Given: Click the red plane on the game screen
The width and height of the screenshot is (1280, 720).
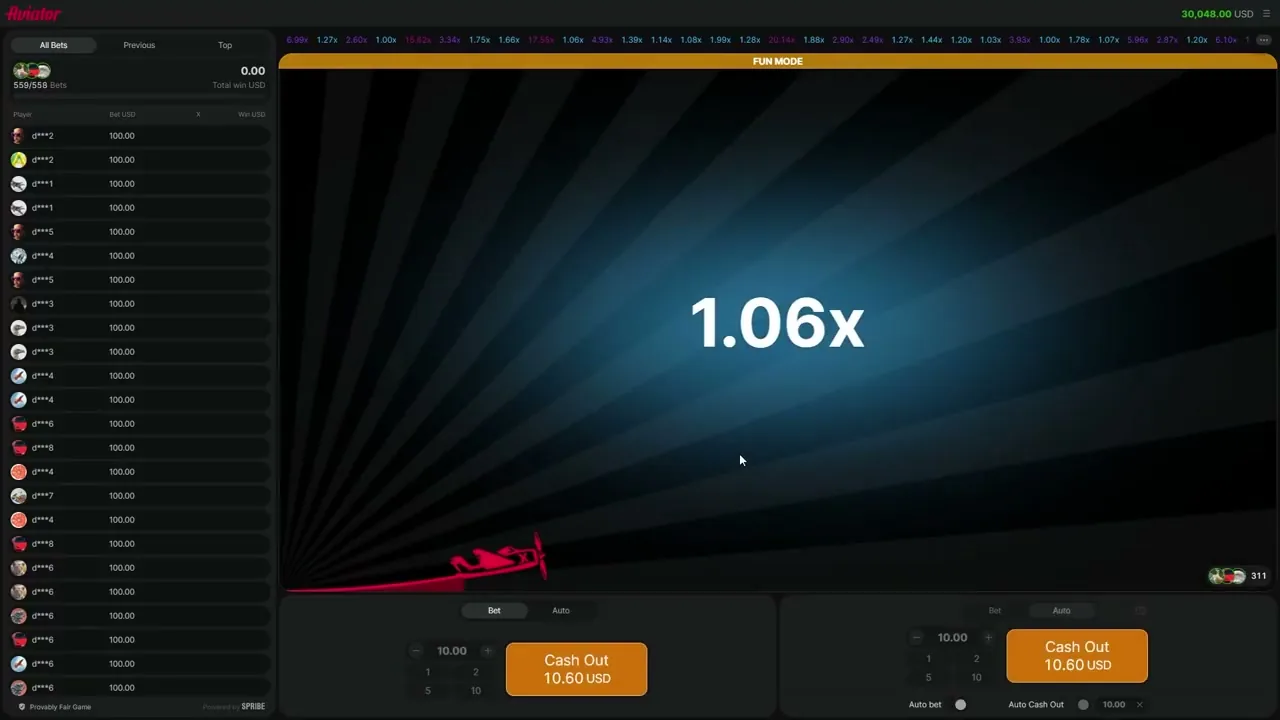Looking at the screenshot, I should (x=498, y=557).
